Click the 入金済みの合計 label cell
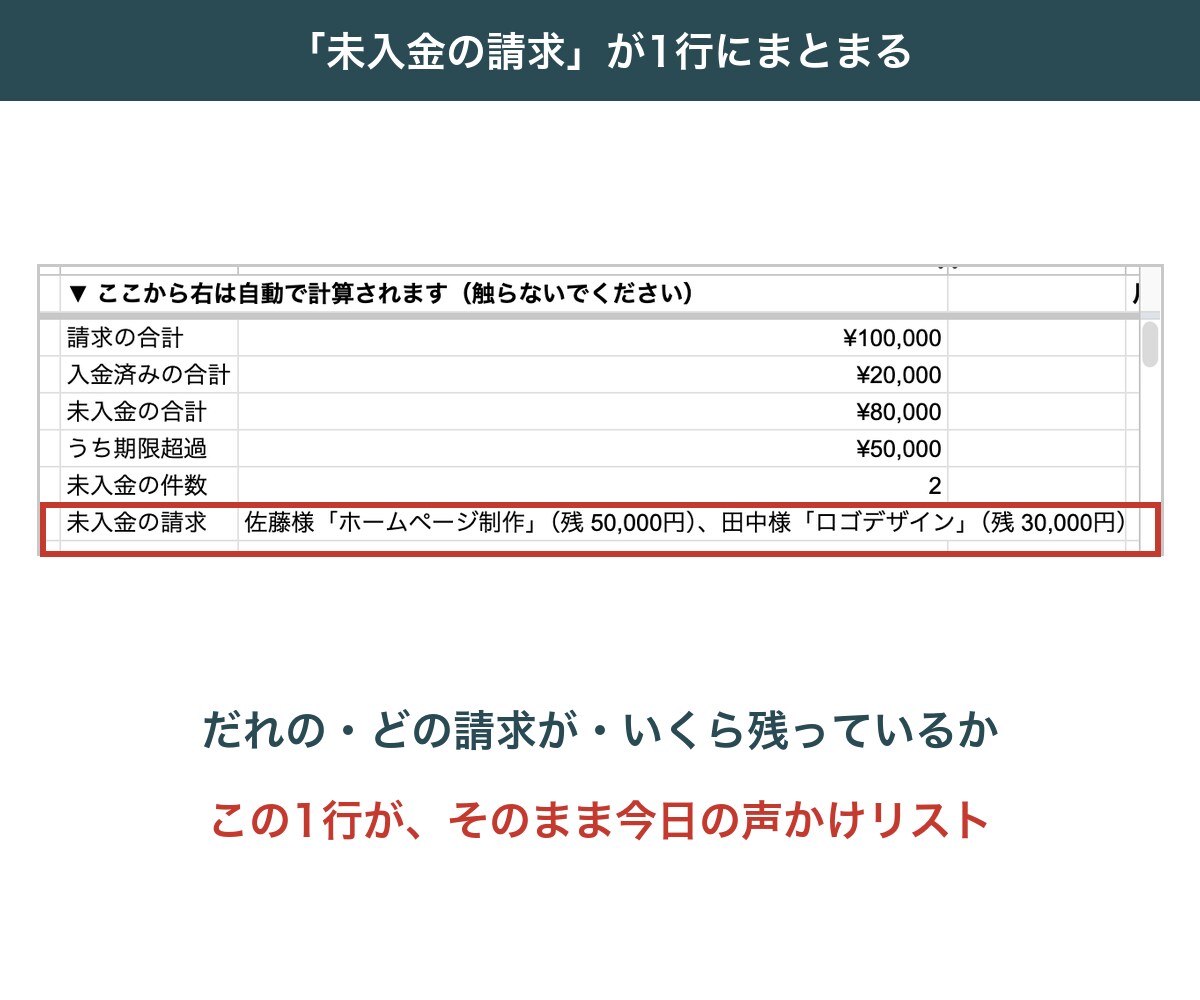This screenshot has width=1200, height=1000. pos(149,375)
